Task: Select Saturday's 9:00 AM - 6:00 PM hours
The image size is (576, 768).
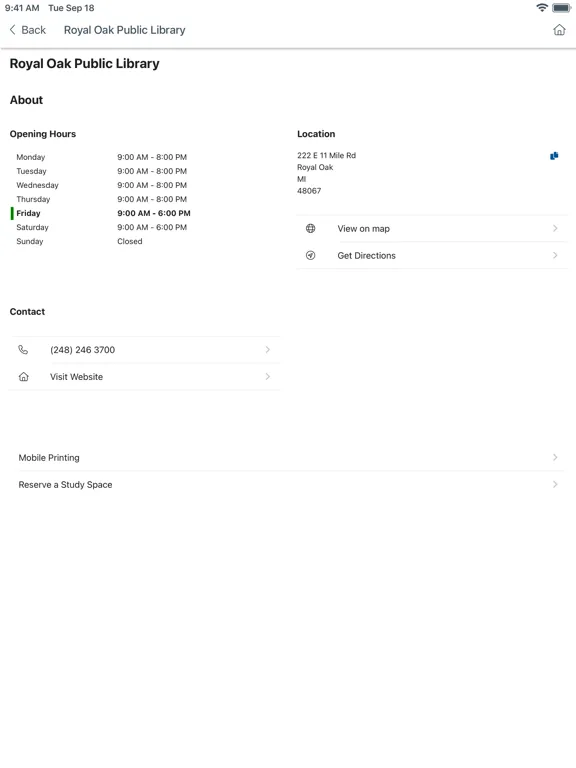Action: 152,227
